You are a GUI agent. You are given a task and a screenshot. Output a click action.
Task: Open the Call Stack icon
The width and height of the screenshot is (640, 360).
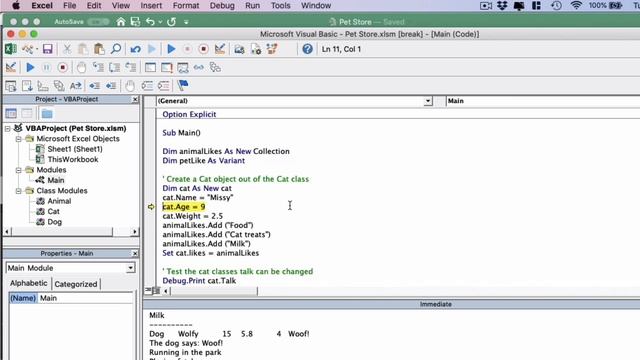click(x=215, y=67)
